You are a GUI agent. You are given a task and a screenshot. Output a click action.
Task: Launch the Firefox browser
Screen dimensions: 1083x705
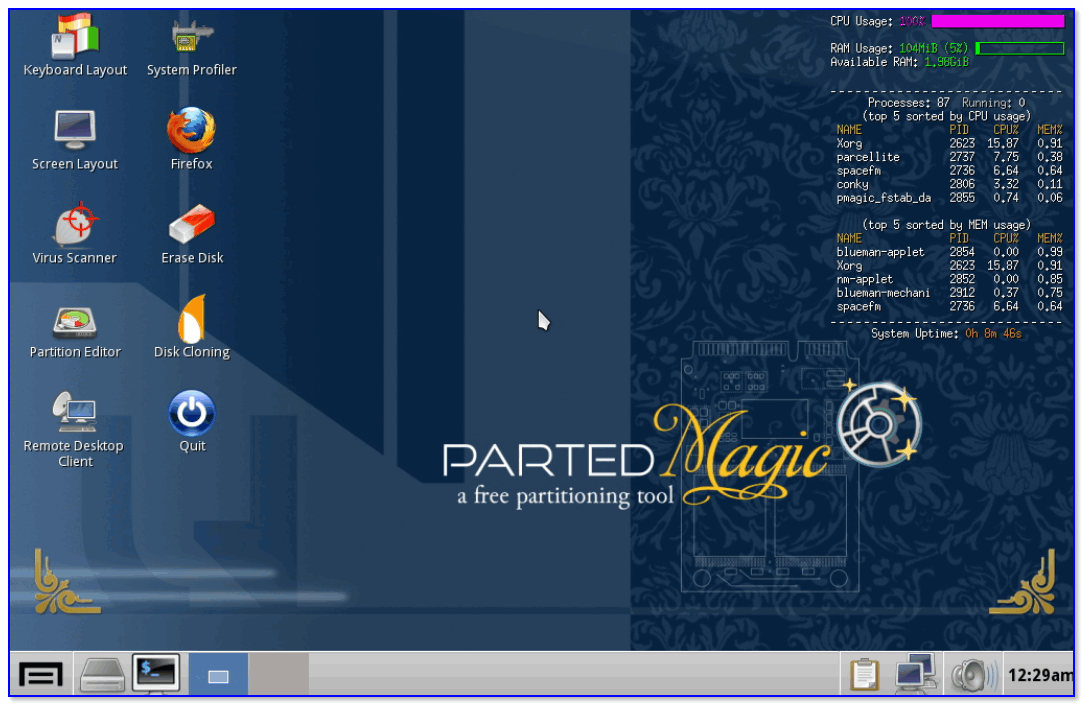pyautogui.click(x=191, y=130)
